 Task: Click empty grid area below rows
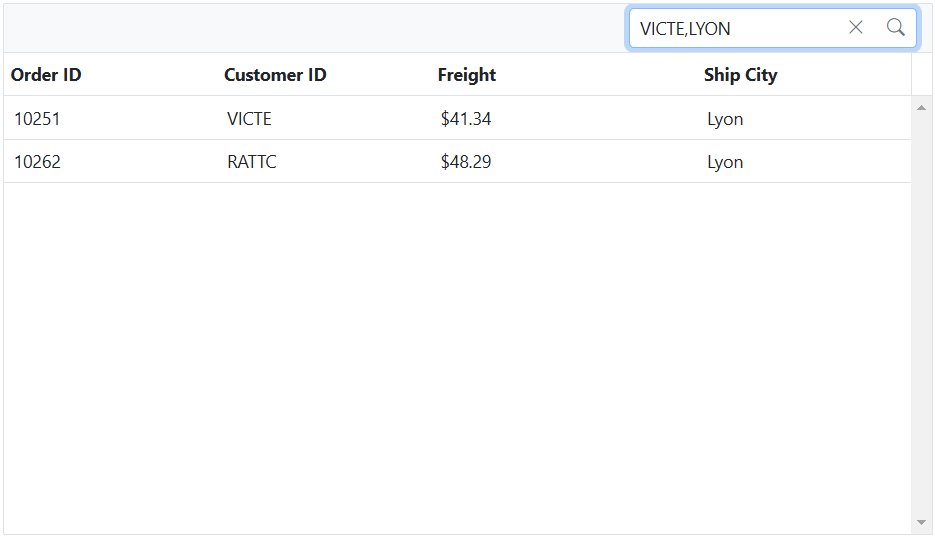tap(457, 358)
